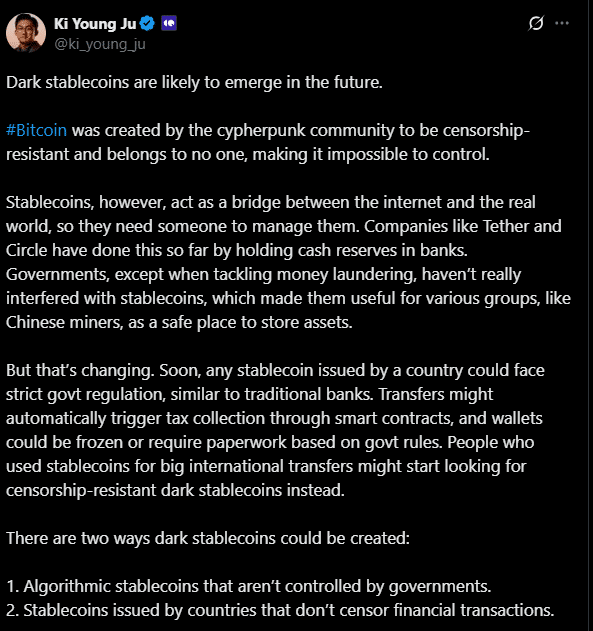Image resolution: width=593 pixels, height=631 pixels.
Task: Click list item 2 about stablecoins issued by countries
Action: point(280,610)
